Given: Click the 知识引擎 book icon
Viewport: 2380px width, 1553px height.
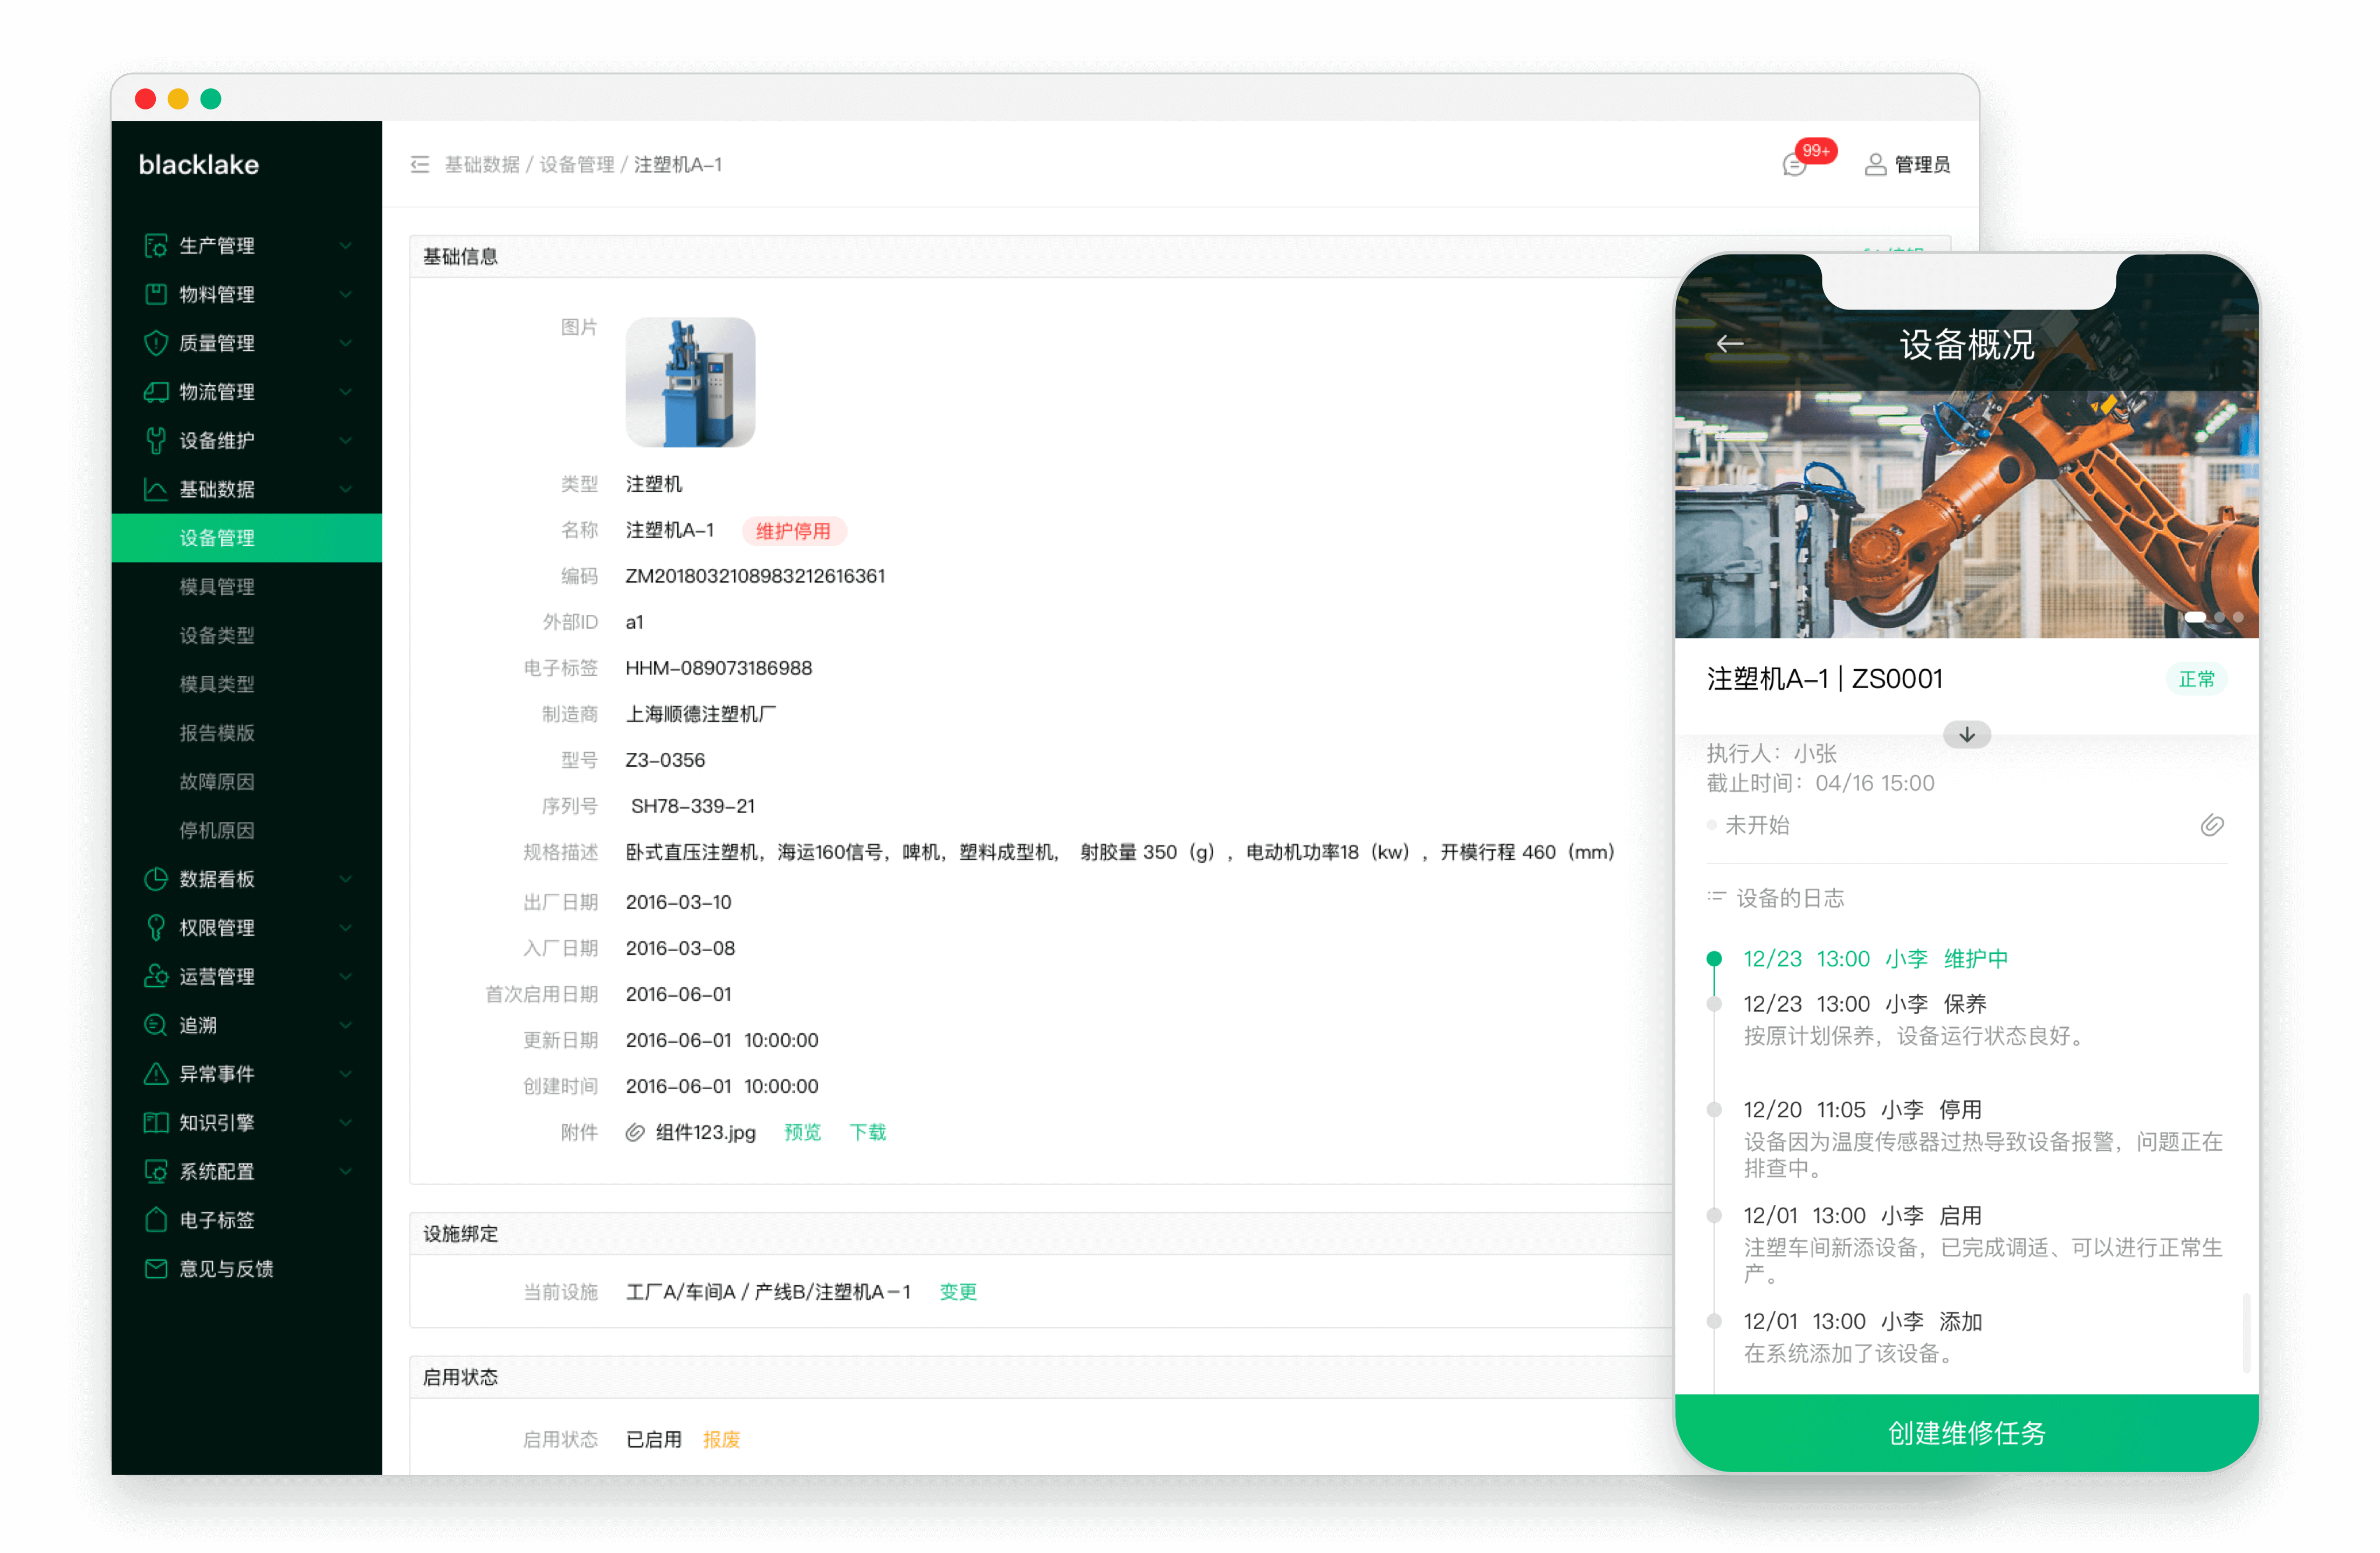Looking at the screenshot, I should 156,1123.
